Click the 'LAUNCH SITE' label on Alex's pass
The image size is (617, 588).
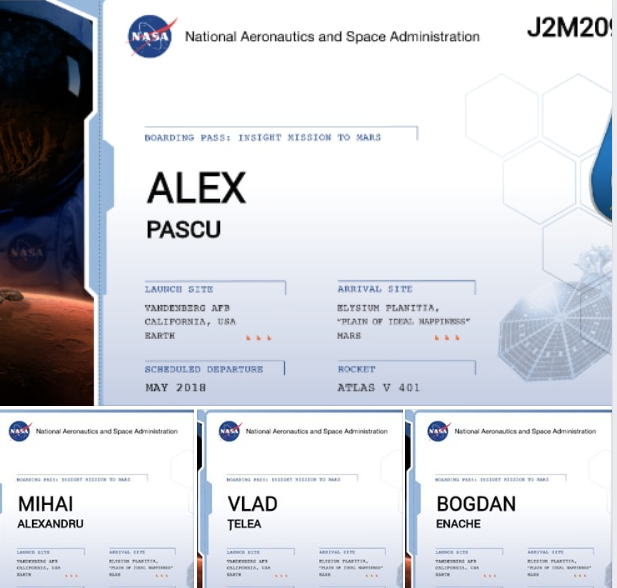(x=179, y=289)
